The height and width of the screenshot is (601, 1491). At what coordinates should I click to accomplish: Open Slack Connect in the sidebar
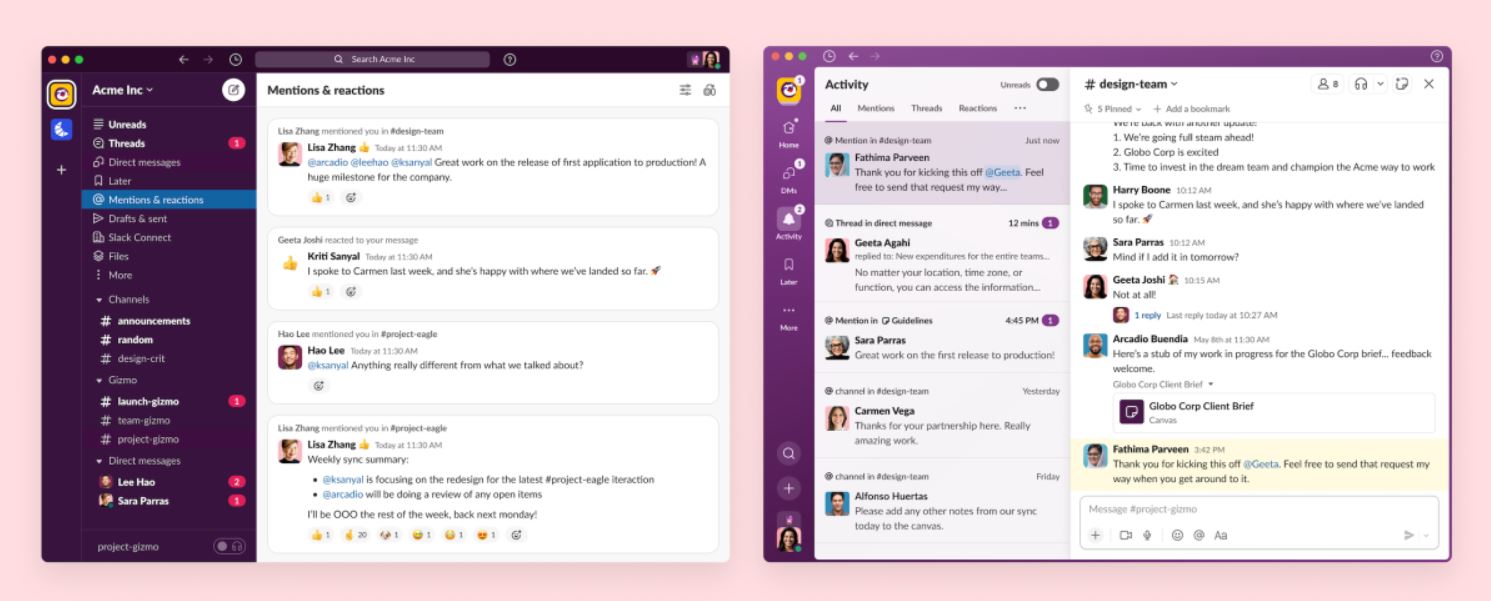click(x=168, y=237)
